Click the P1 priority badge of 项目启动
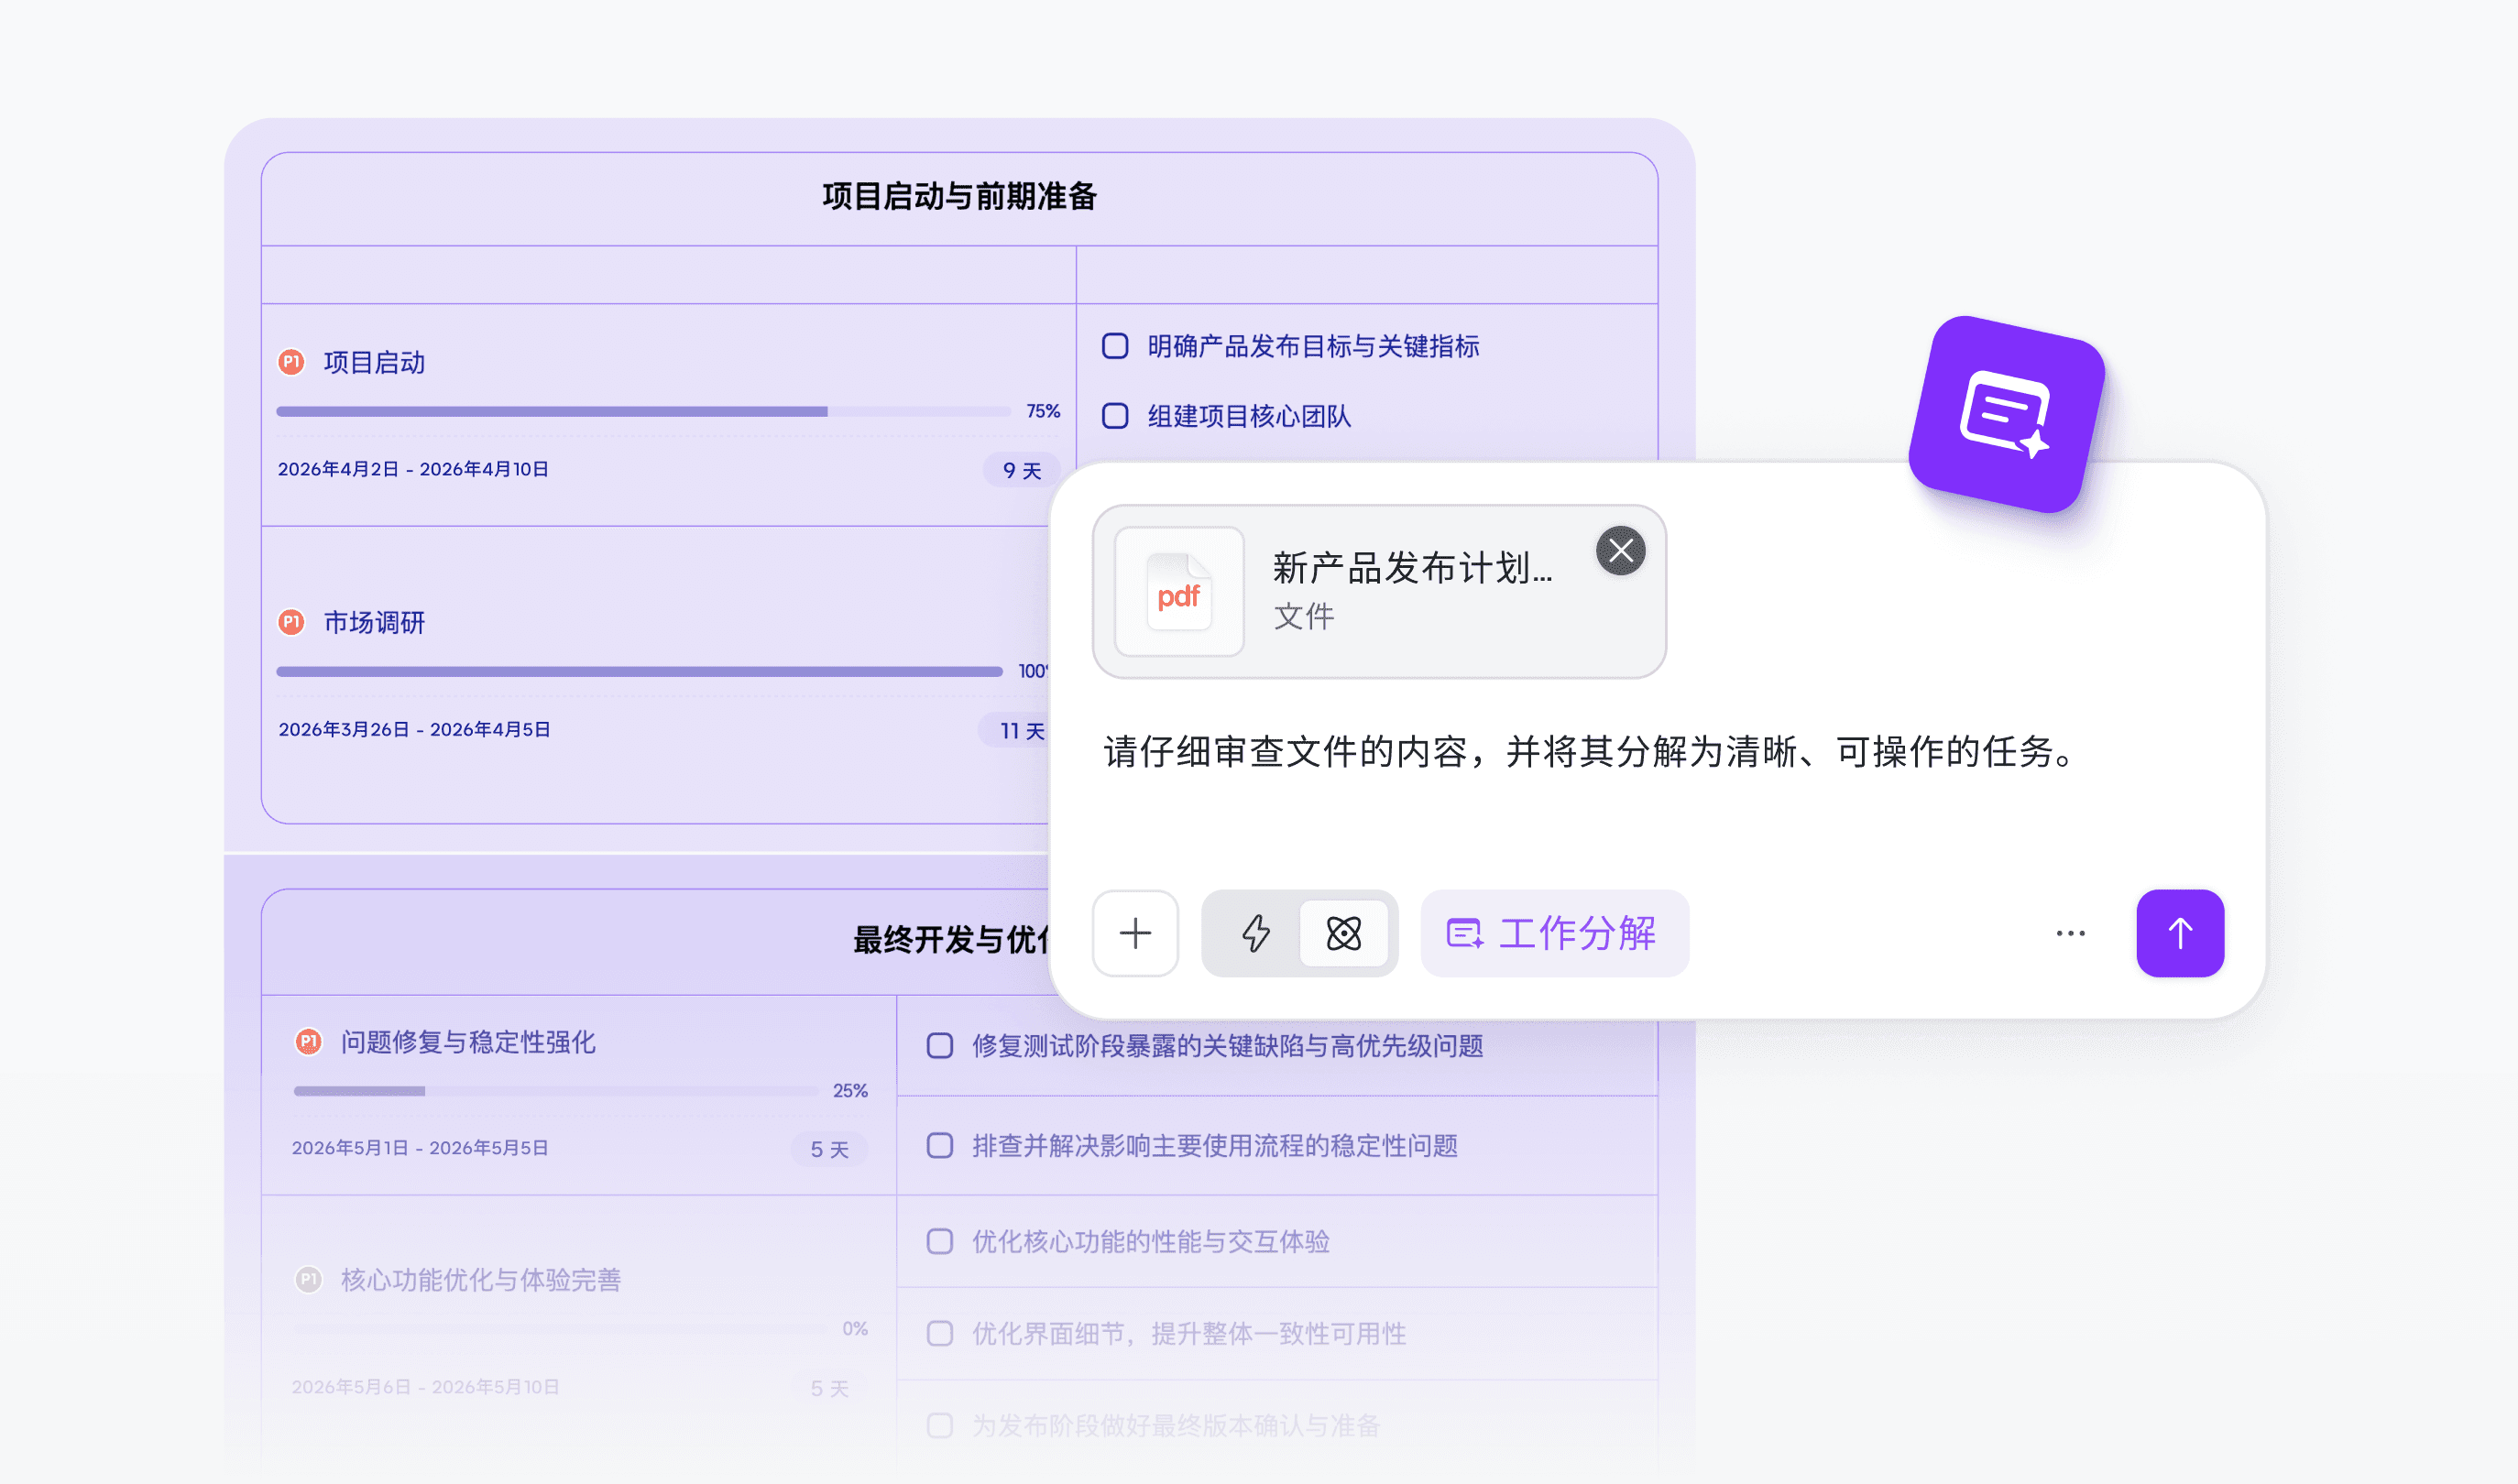The height and width of the screenshot is (1484, 2518). coord(291,362)
